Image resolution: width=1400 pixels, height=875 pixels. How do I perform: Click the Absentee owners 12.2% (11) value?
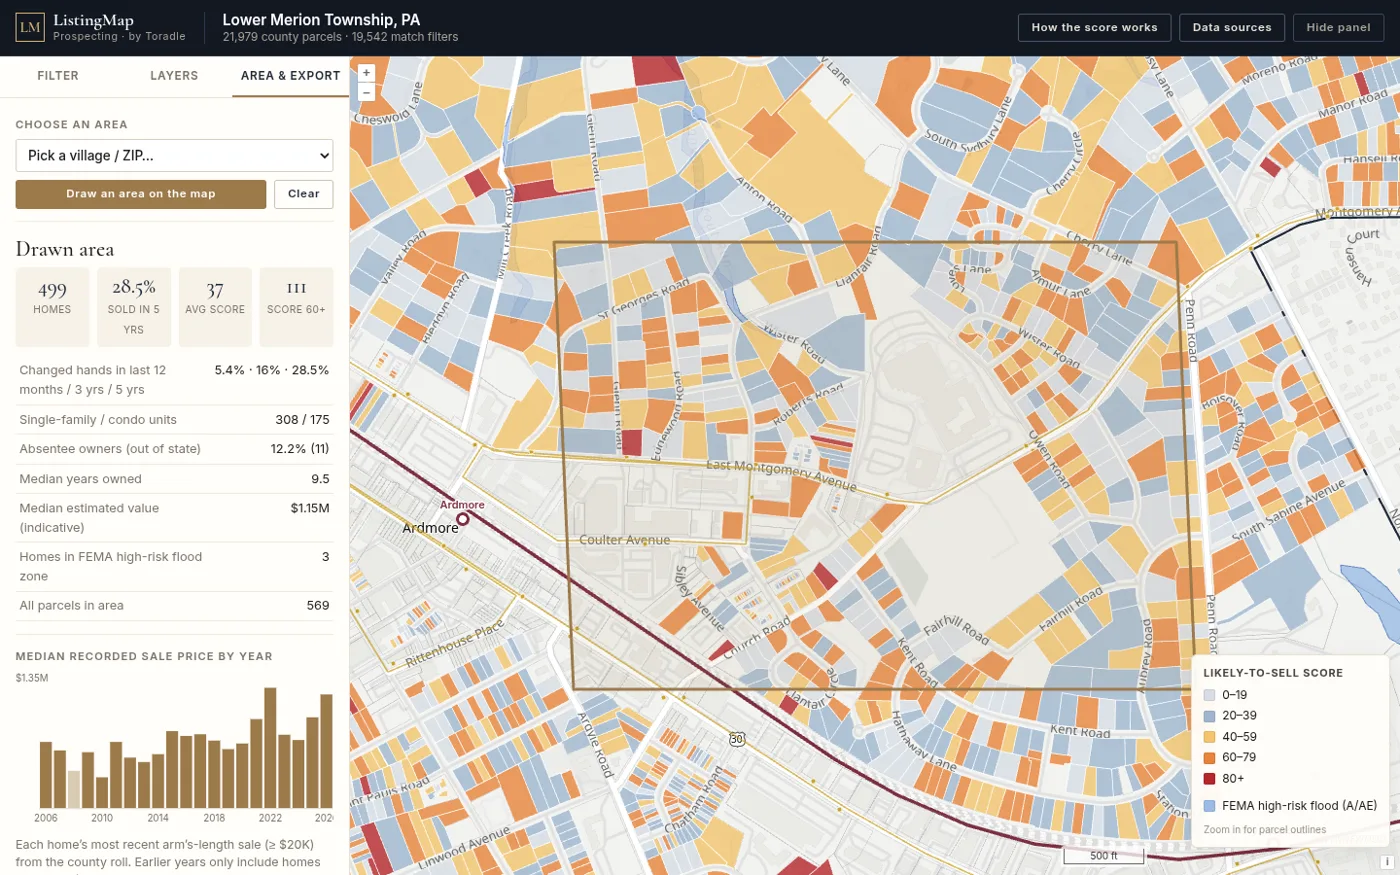[300, 449]
